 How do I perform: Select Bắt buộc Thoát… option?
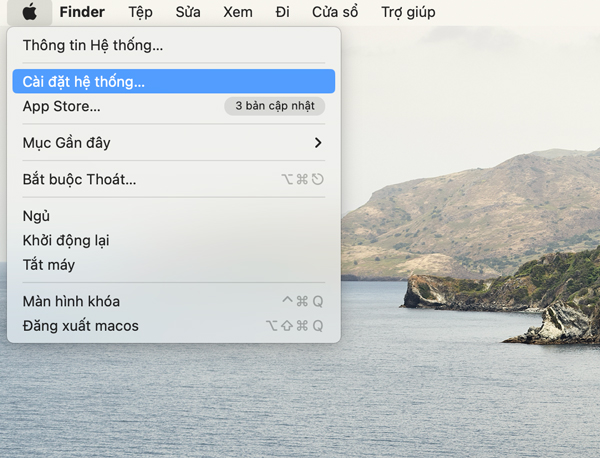coord(174,179)
